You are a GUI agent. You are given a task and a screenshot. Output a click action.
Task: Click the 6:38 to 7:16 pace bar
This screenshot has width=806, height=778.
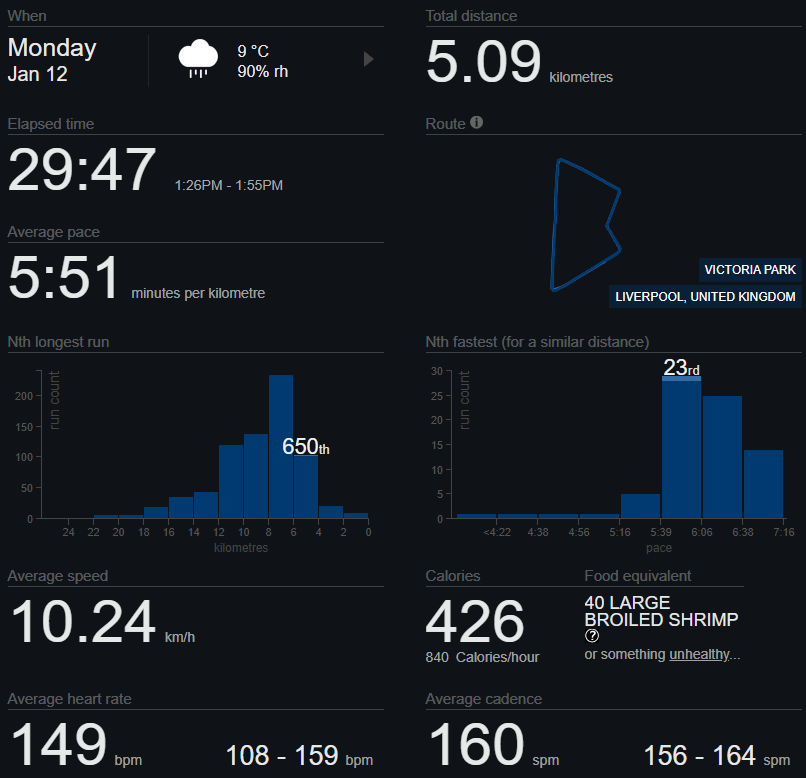[763, 483]
